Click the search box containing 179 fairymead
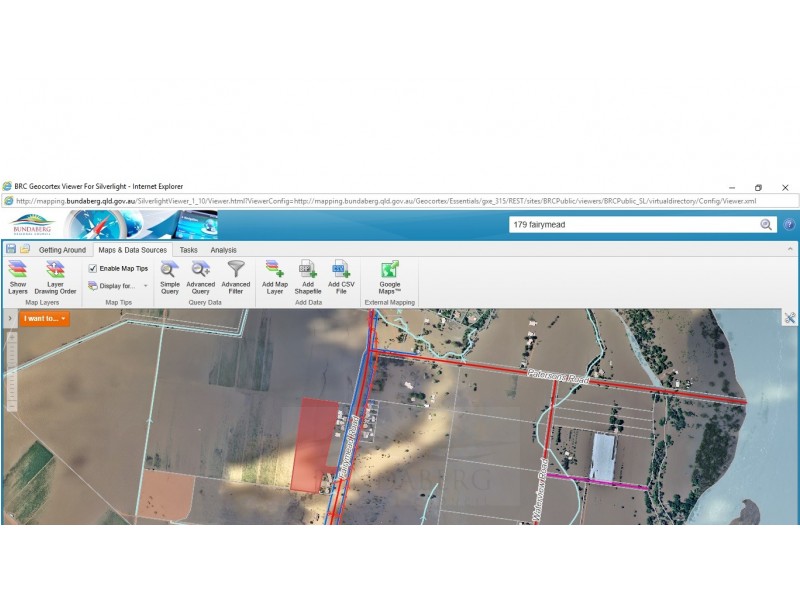 630,225
